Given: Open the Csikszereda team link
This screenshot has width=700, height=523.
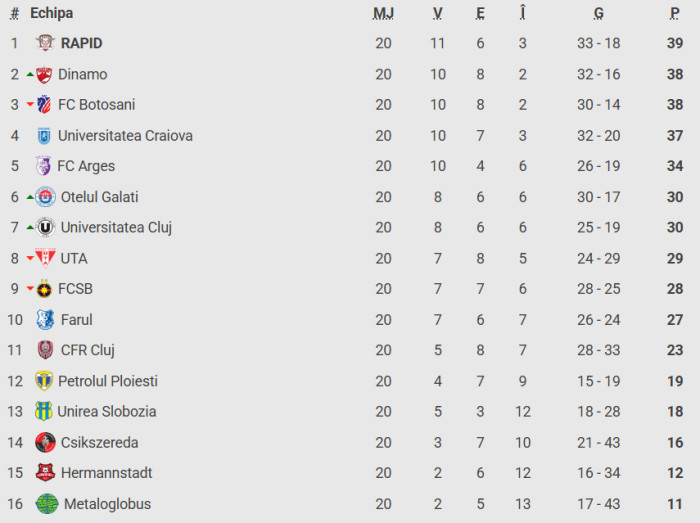Looking at the screenshot, I should pos(99,442).
